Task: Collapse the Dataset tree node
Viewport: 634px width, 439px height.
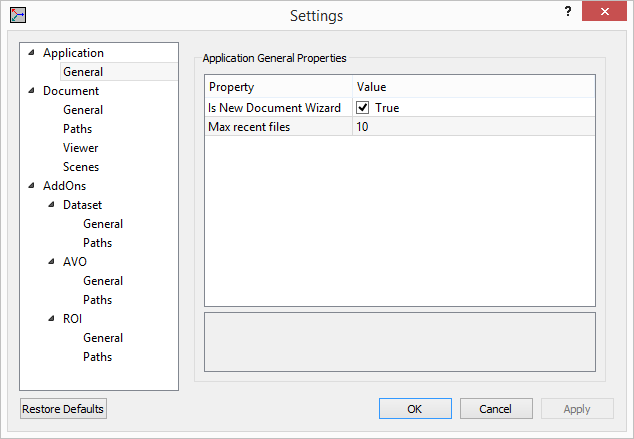Action: pyautogui.click(x=52, y=205)
